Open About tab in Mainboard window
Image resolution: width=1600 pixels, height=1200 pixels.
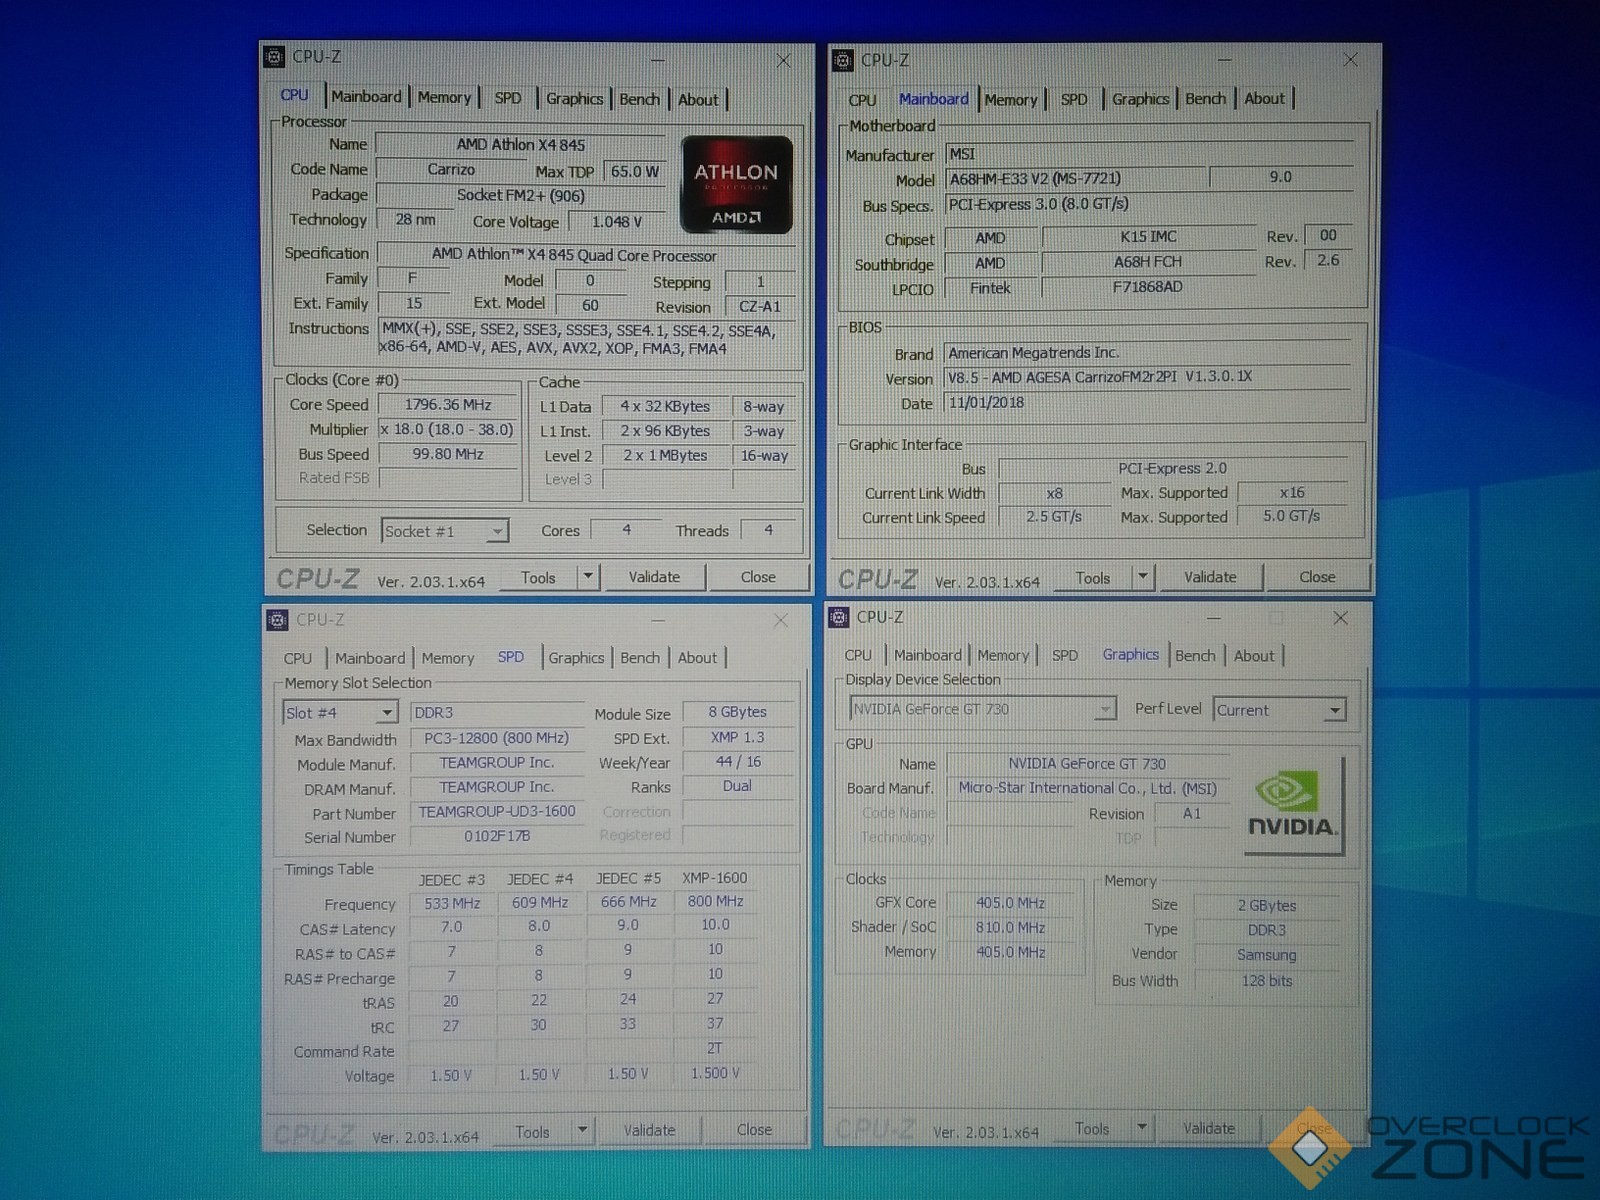(1264, 99)
